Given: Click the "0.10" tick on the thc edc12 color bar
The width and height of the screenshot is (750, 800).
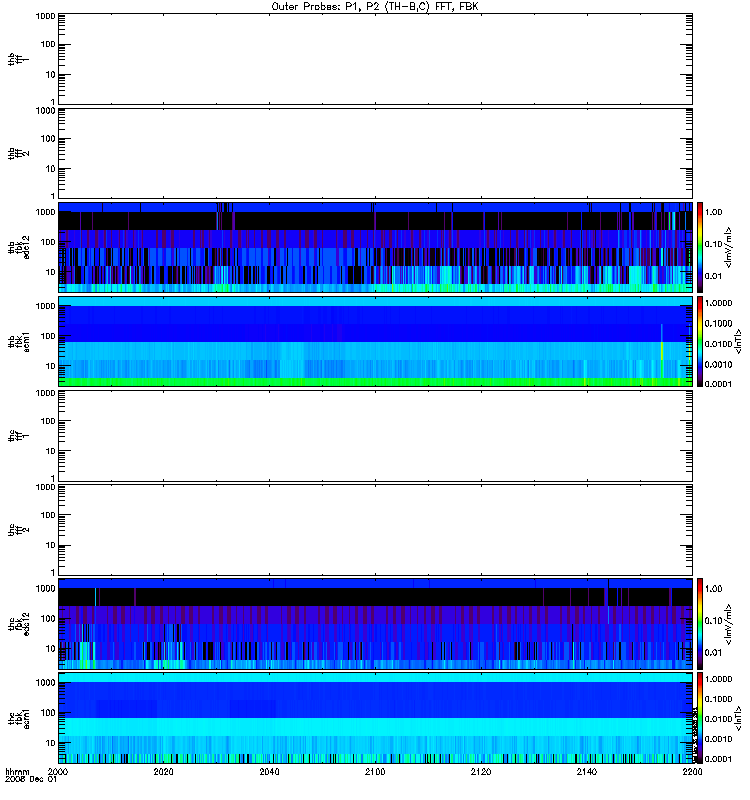Looking at the screenshot, I should point(713,621).
